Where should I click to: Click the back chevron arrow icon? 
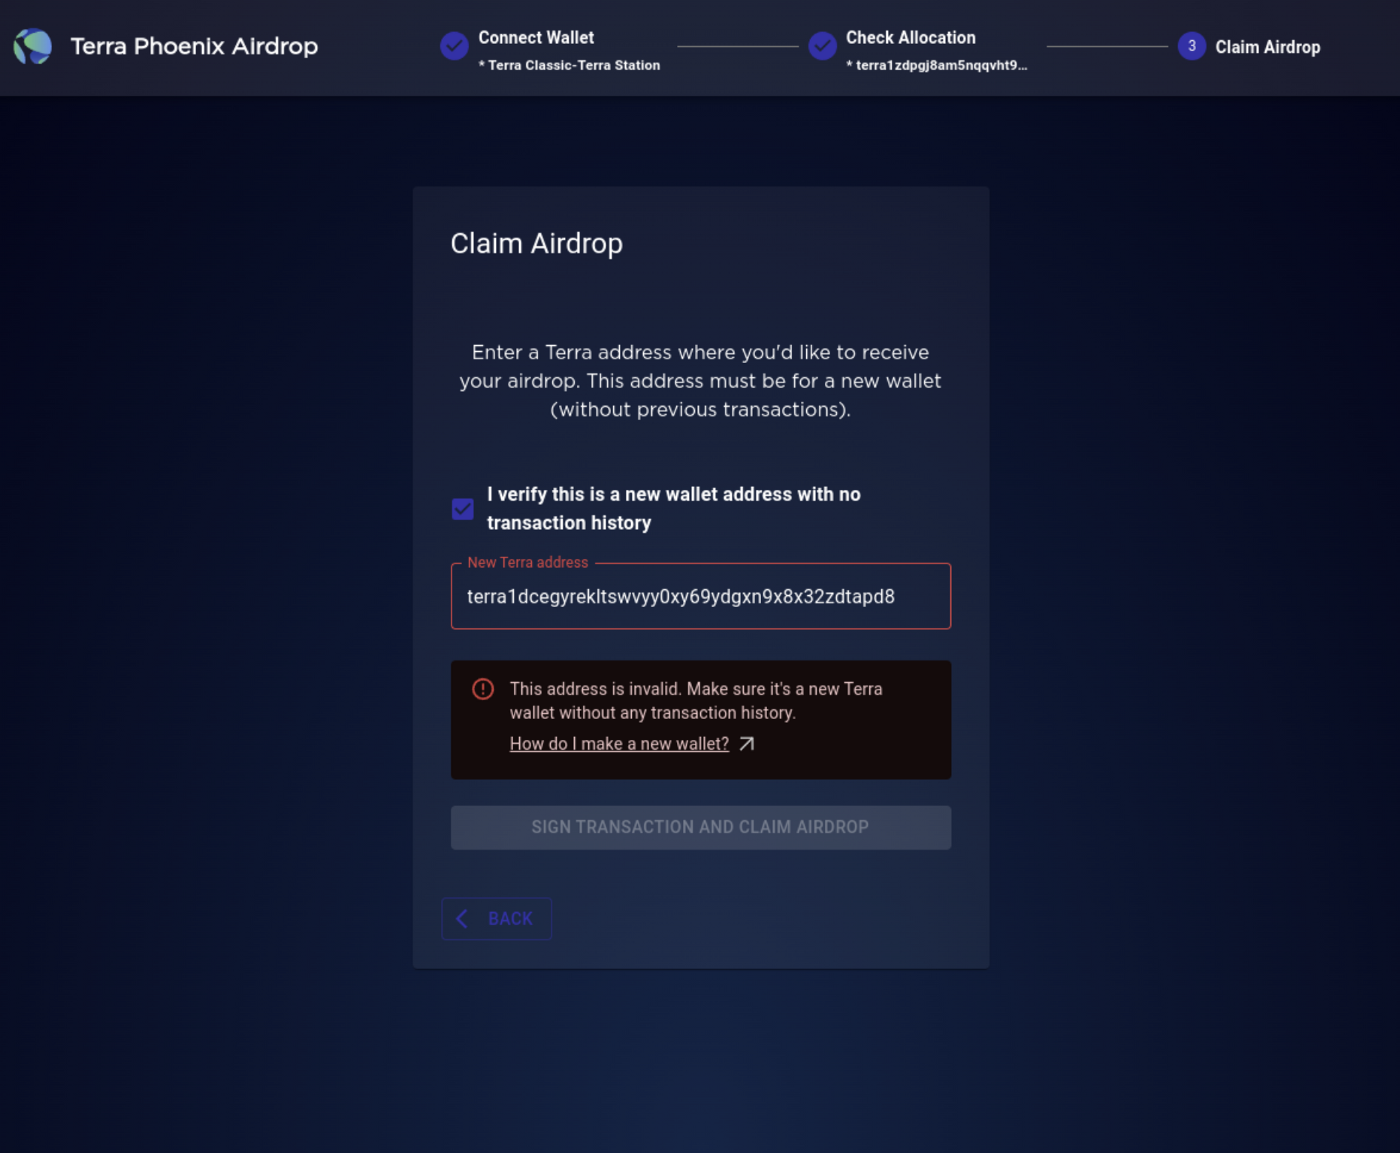click(462, 919)
